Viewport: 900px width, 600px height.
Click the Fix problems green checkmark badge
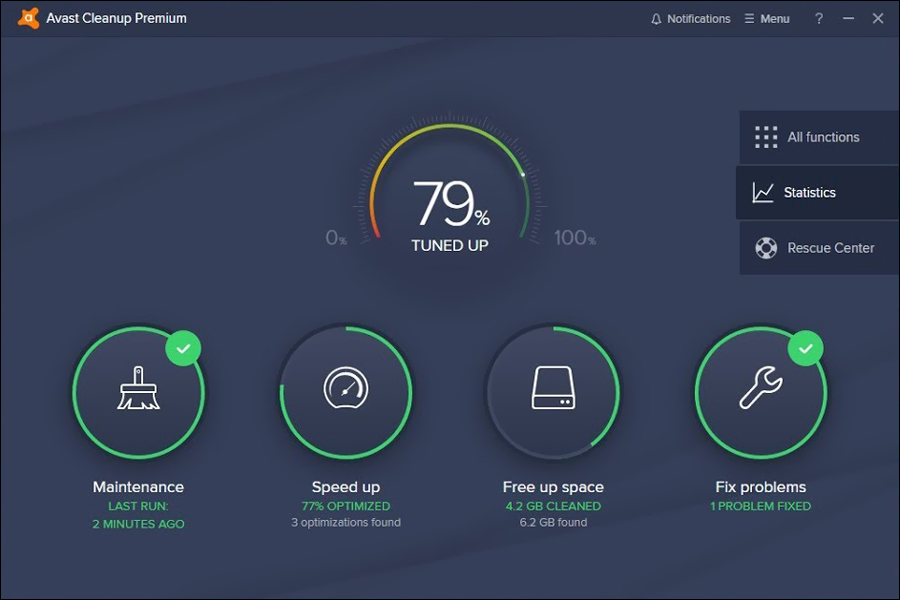[805, 348]
